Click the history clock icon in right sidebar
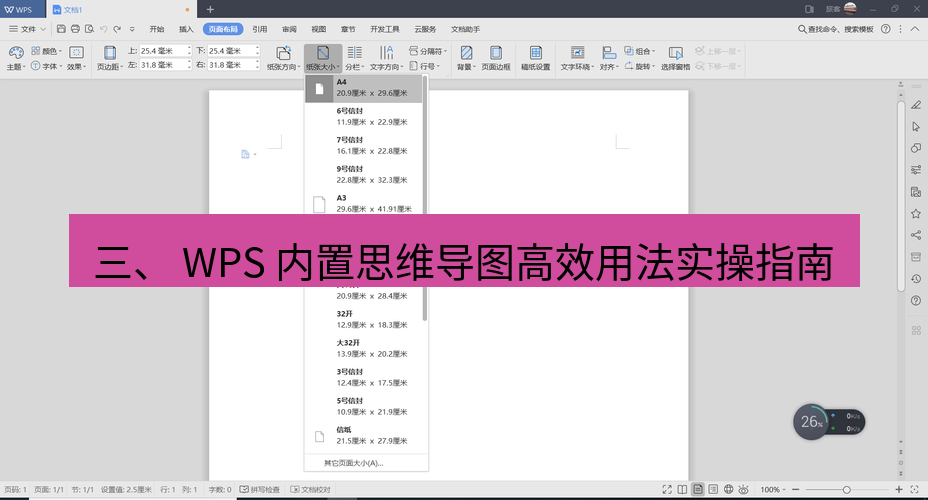 (916, 279)
